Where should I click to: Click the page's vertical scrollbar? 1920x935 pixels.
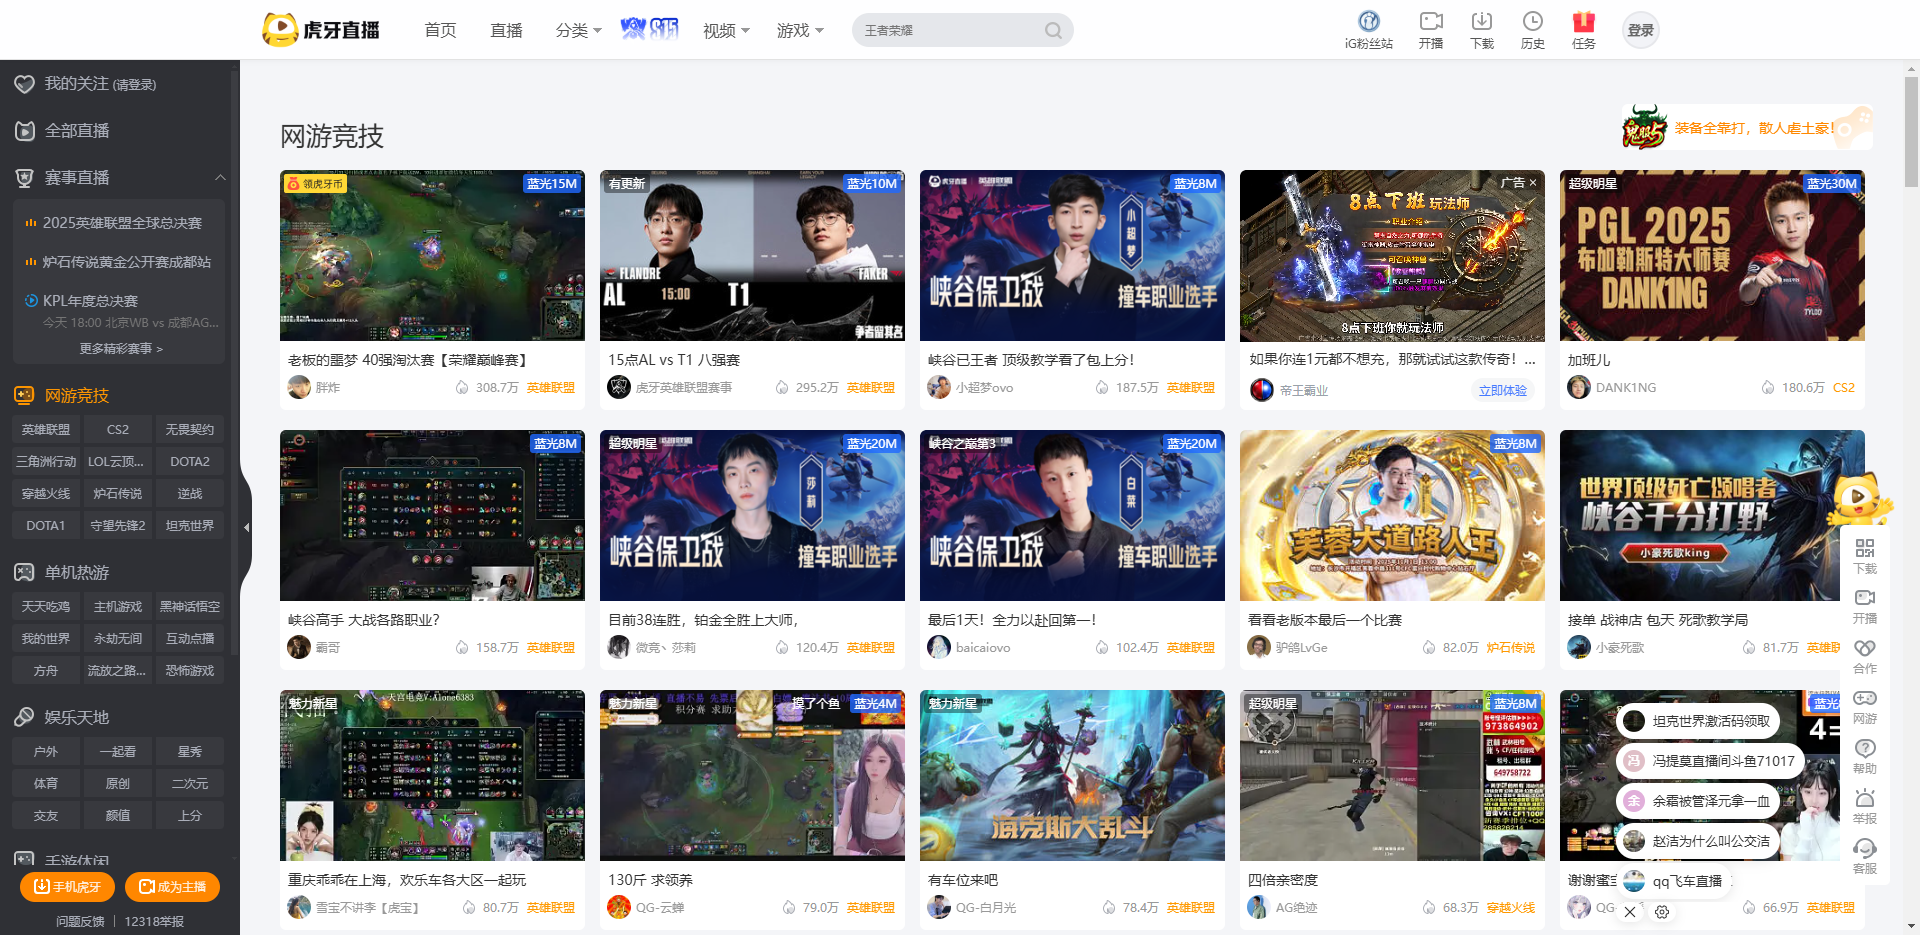1911,130
